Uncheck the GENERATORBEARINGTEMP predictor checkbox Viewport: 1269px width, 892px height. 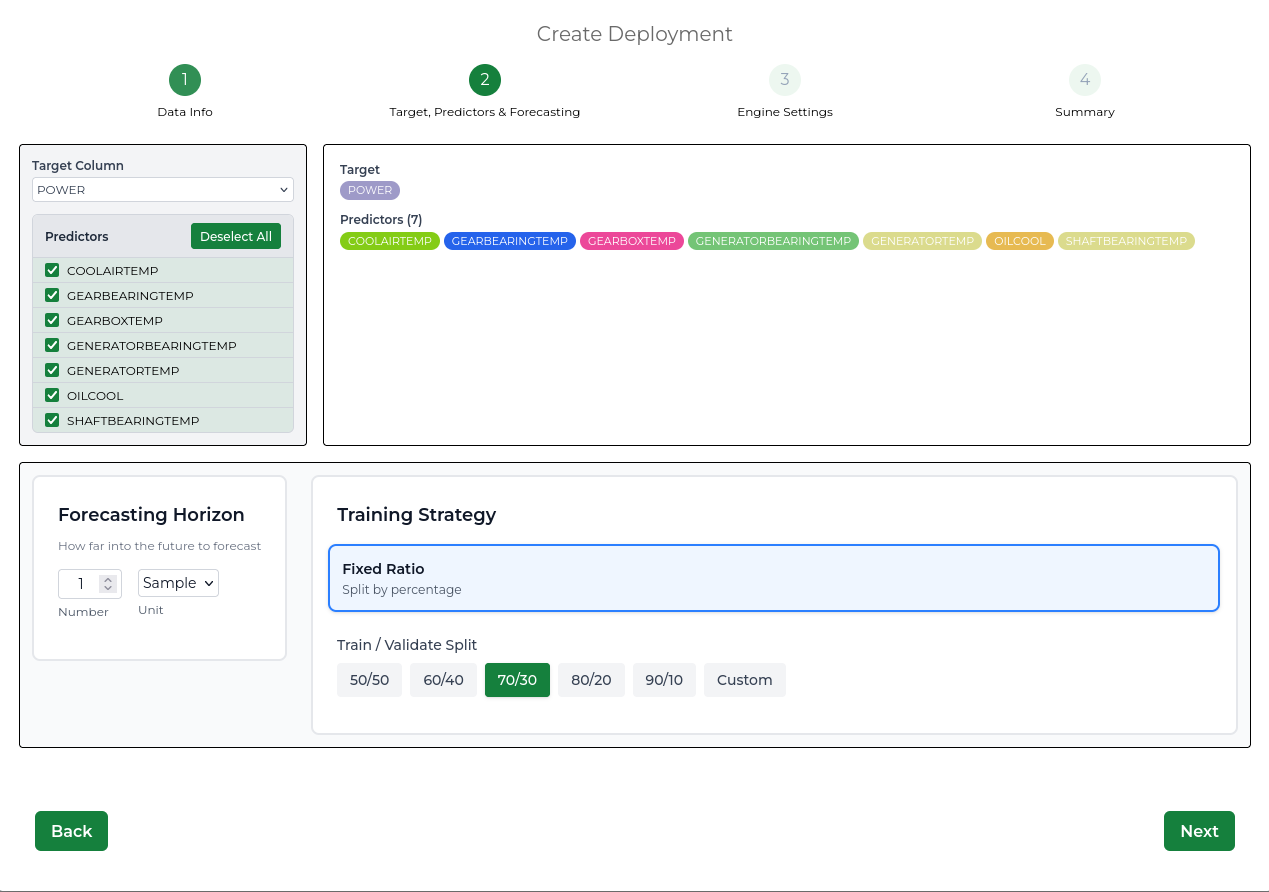(x=52, y=345)
